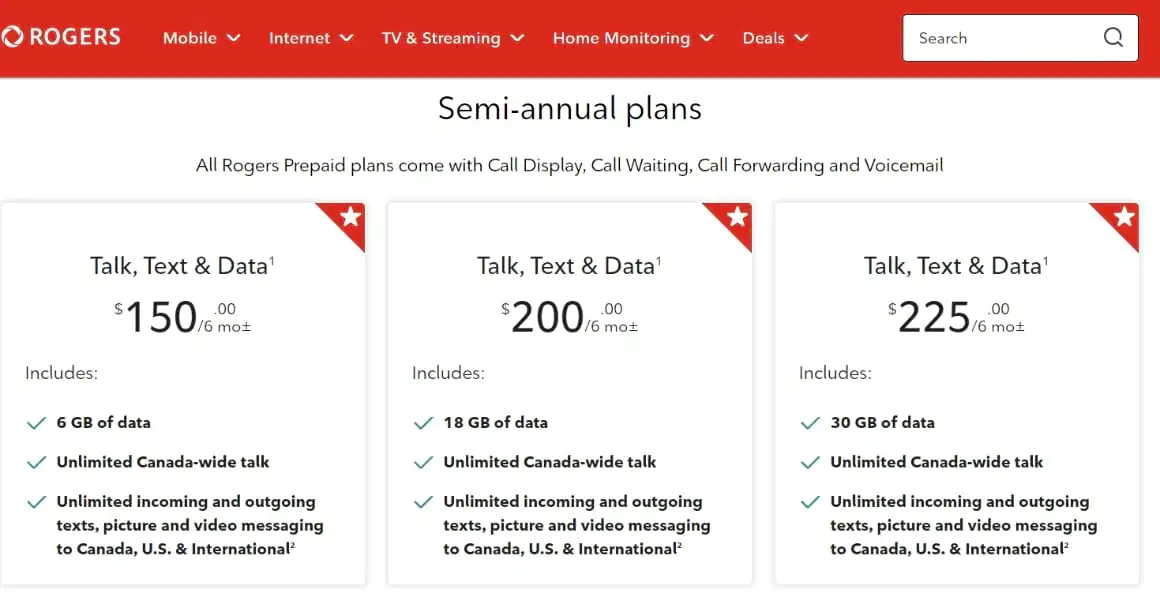This screenshot has width=1160, height=594.
Task: Open the TV & Streaming dropdown
Action: 452,38
